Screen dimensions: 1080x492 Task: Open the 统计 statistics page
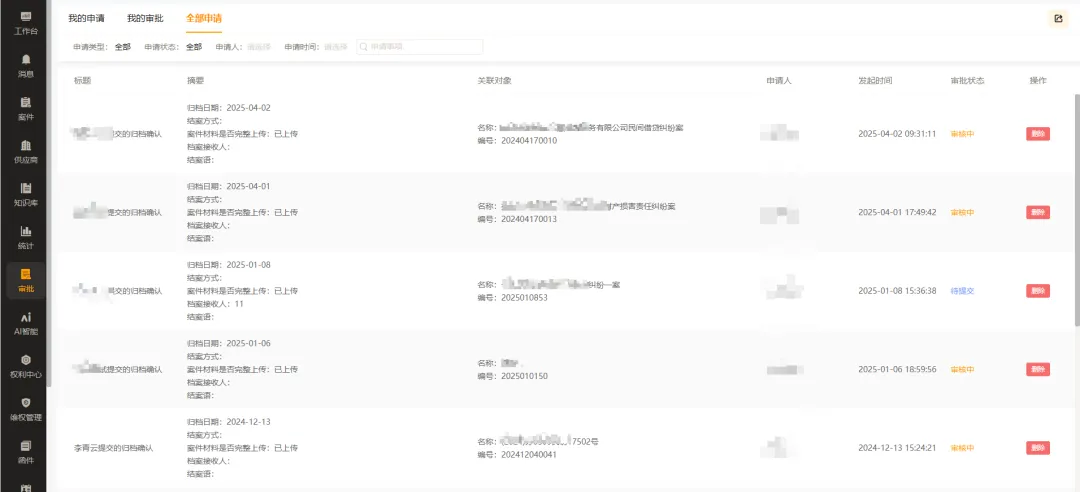click(26, 237)
